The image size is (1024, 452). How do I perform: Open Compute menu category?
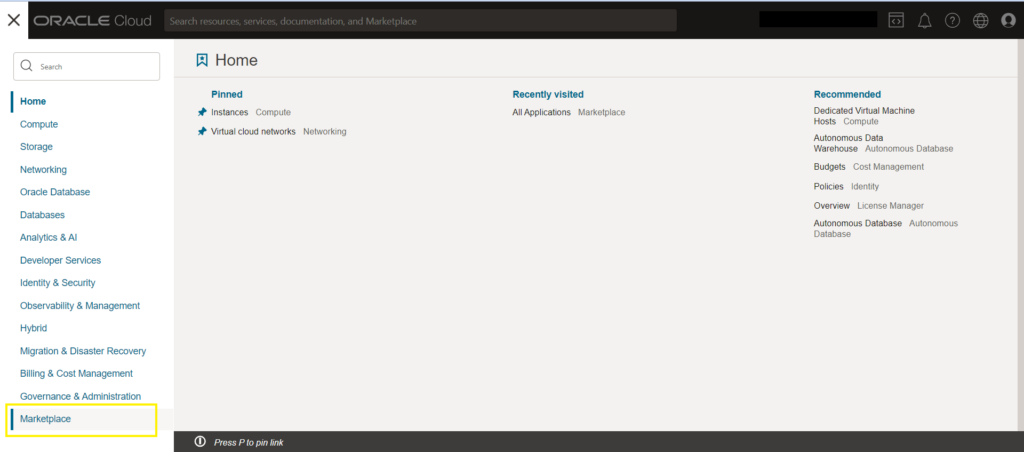point(39,124)
